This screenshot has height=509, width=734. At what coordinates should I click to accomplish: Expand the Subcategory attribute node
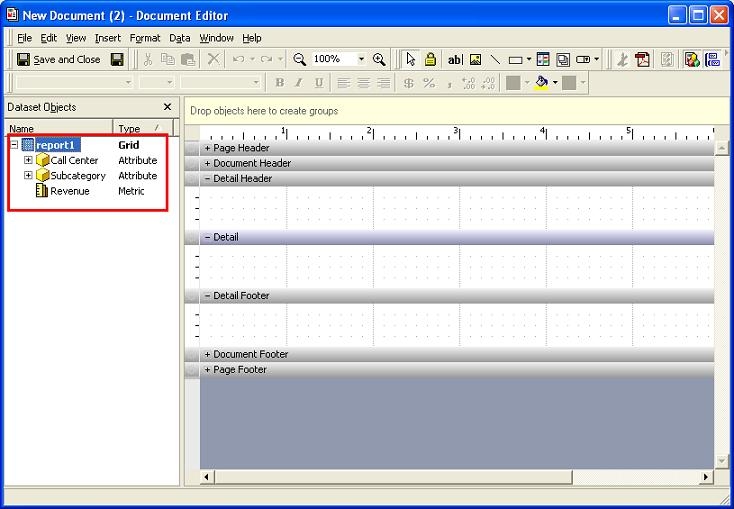pos(28,176)
